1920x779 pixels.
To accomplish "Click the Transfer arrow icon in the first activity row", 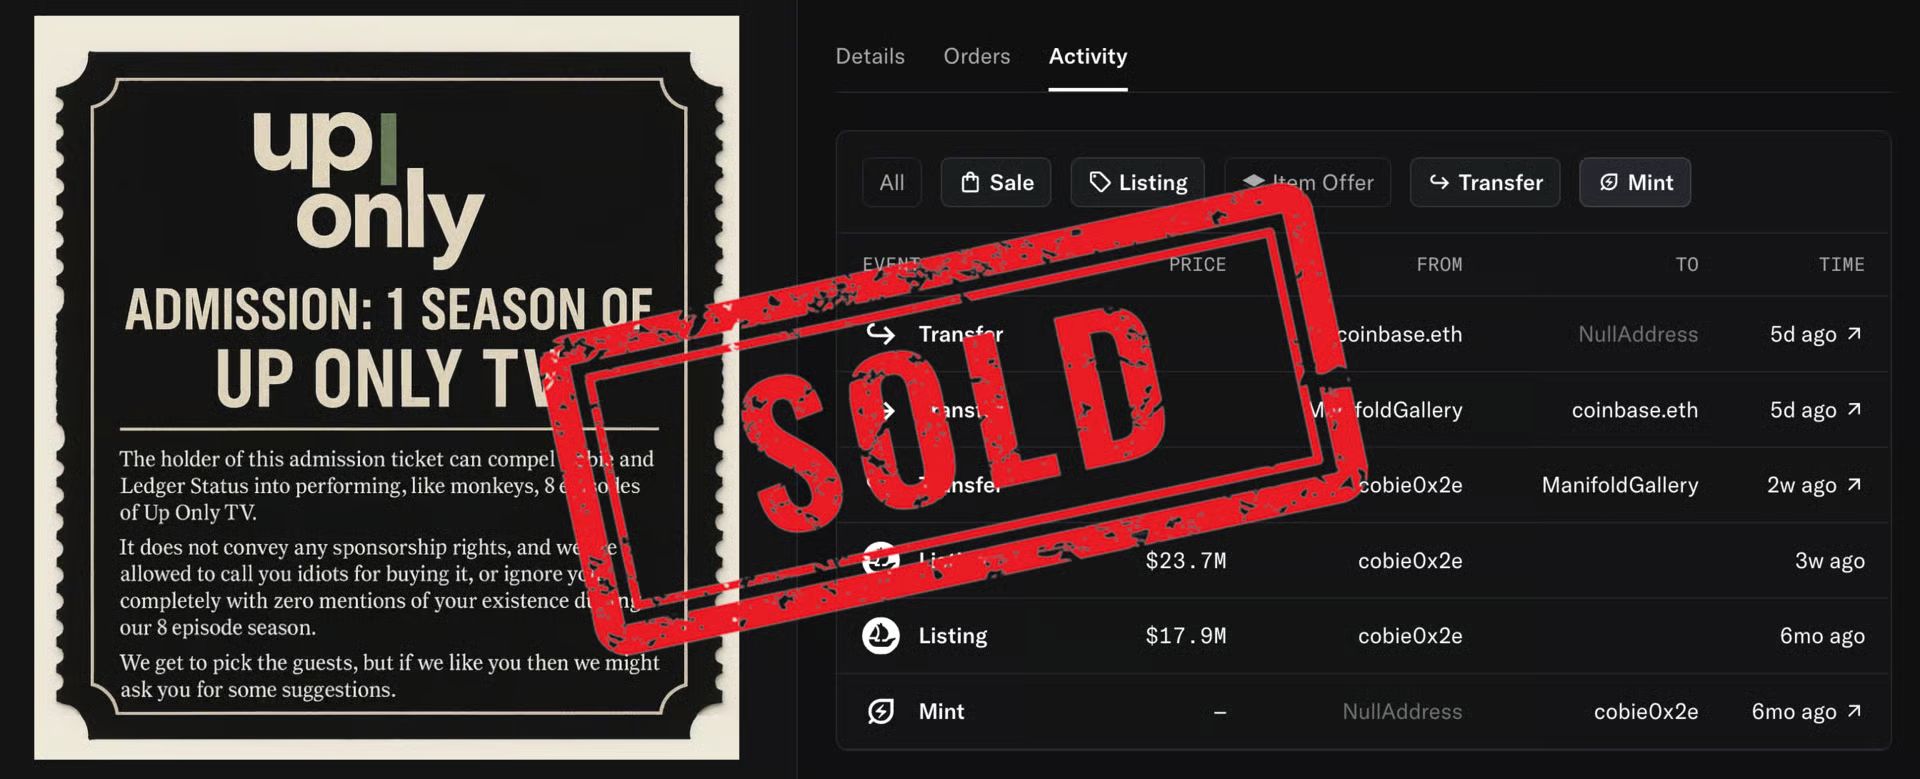I will (881, 333).
